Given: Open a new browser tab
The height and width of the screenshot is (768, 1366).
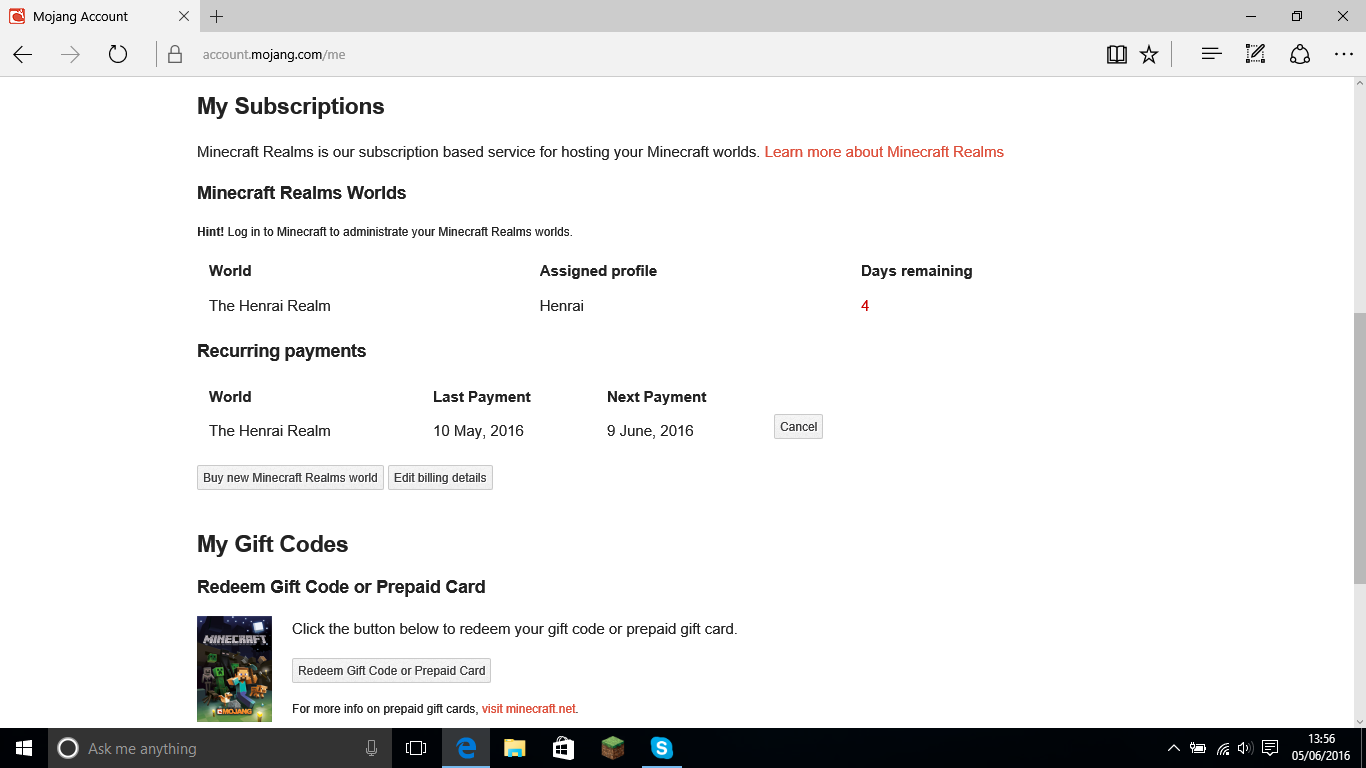Looking at the screenshot, I should click(217, 17).
